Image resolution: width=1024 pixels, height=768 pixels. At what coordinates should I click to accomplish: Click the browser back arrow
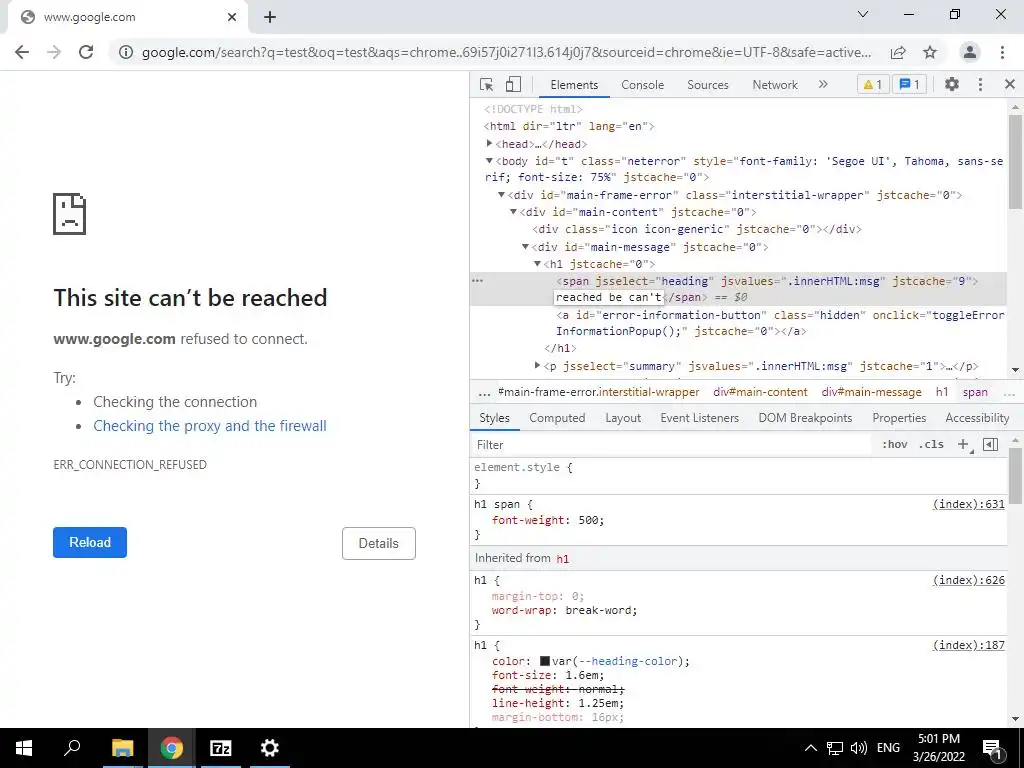[x=22, y=52]
